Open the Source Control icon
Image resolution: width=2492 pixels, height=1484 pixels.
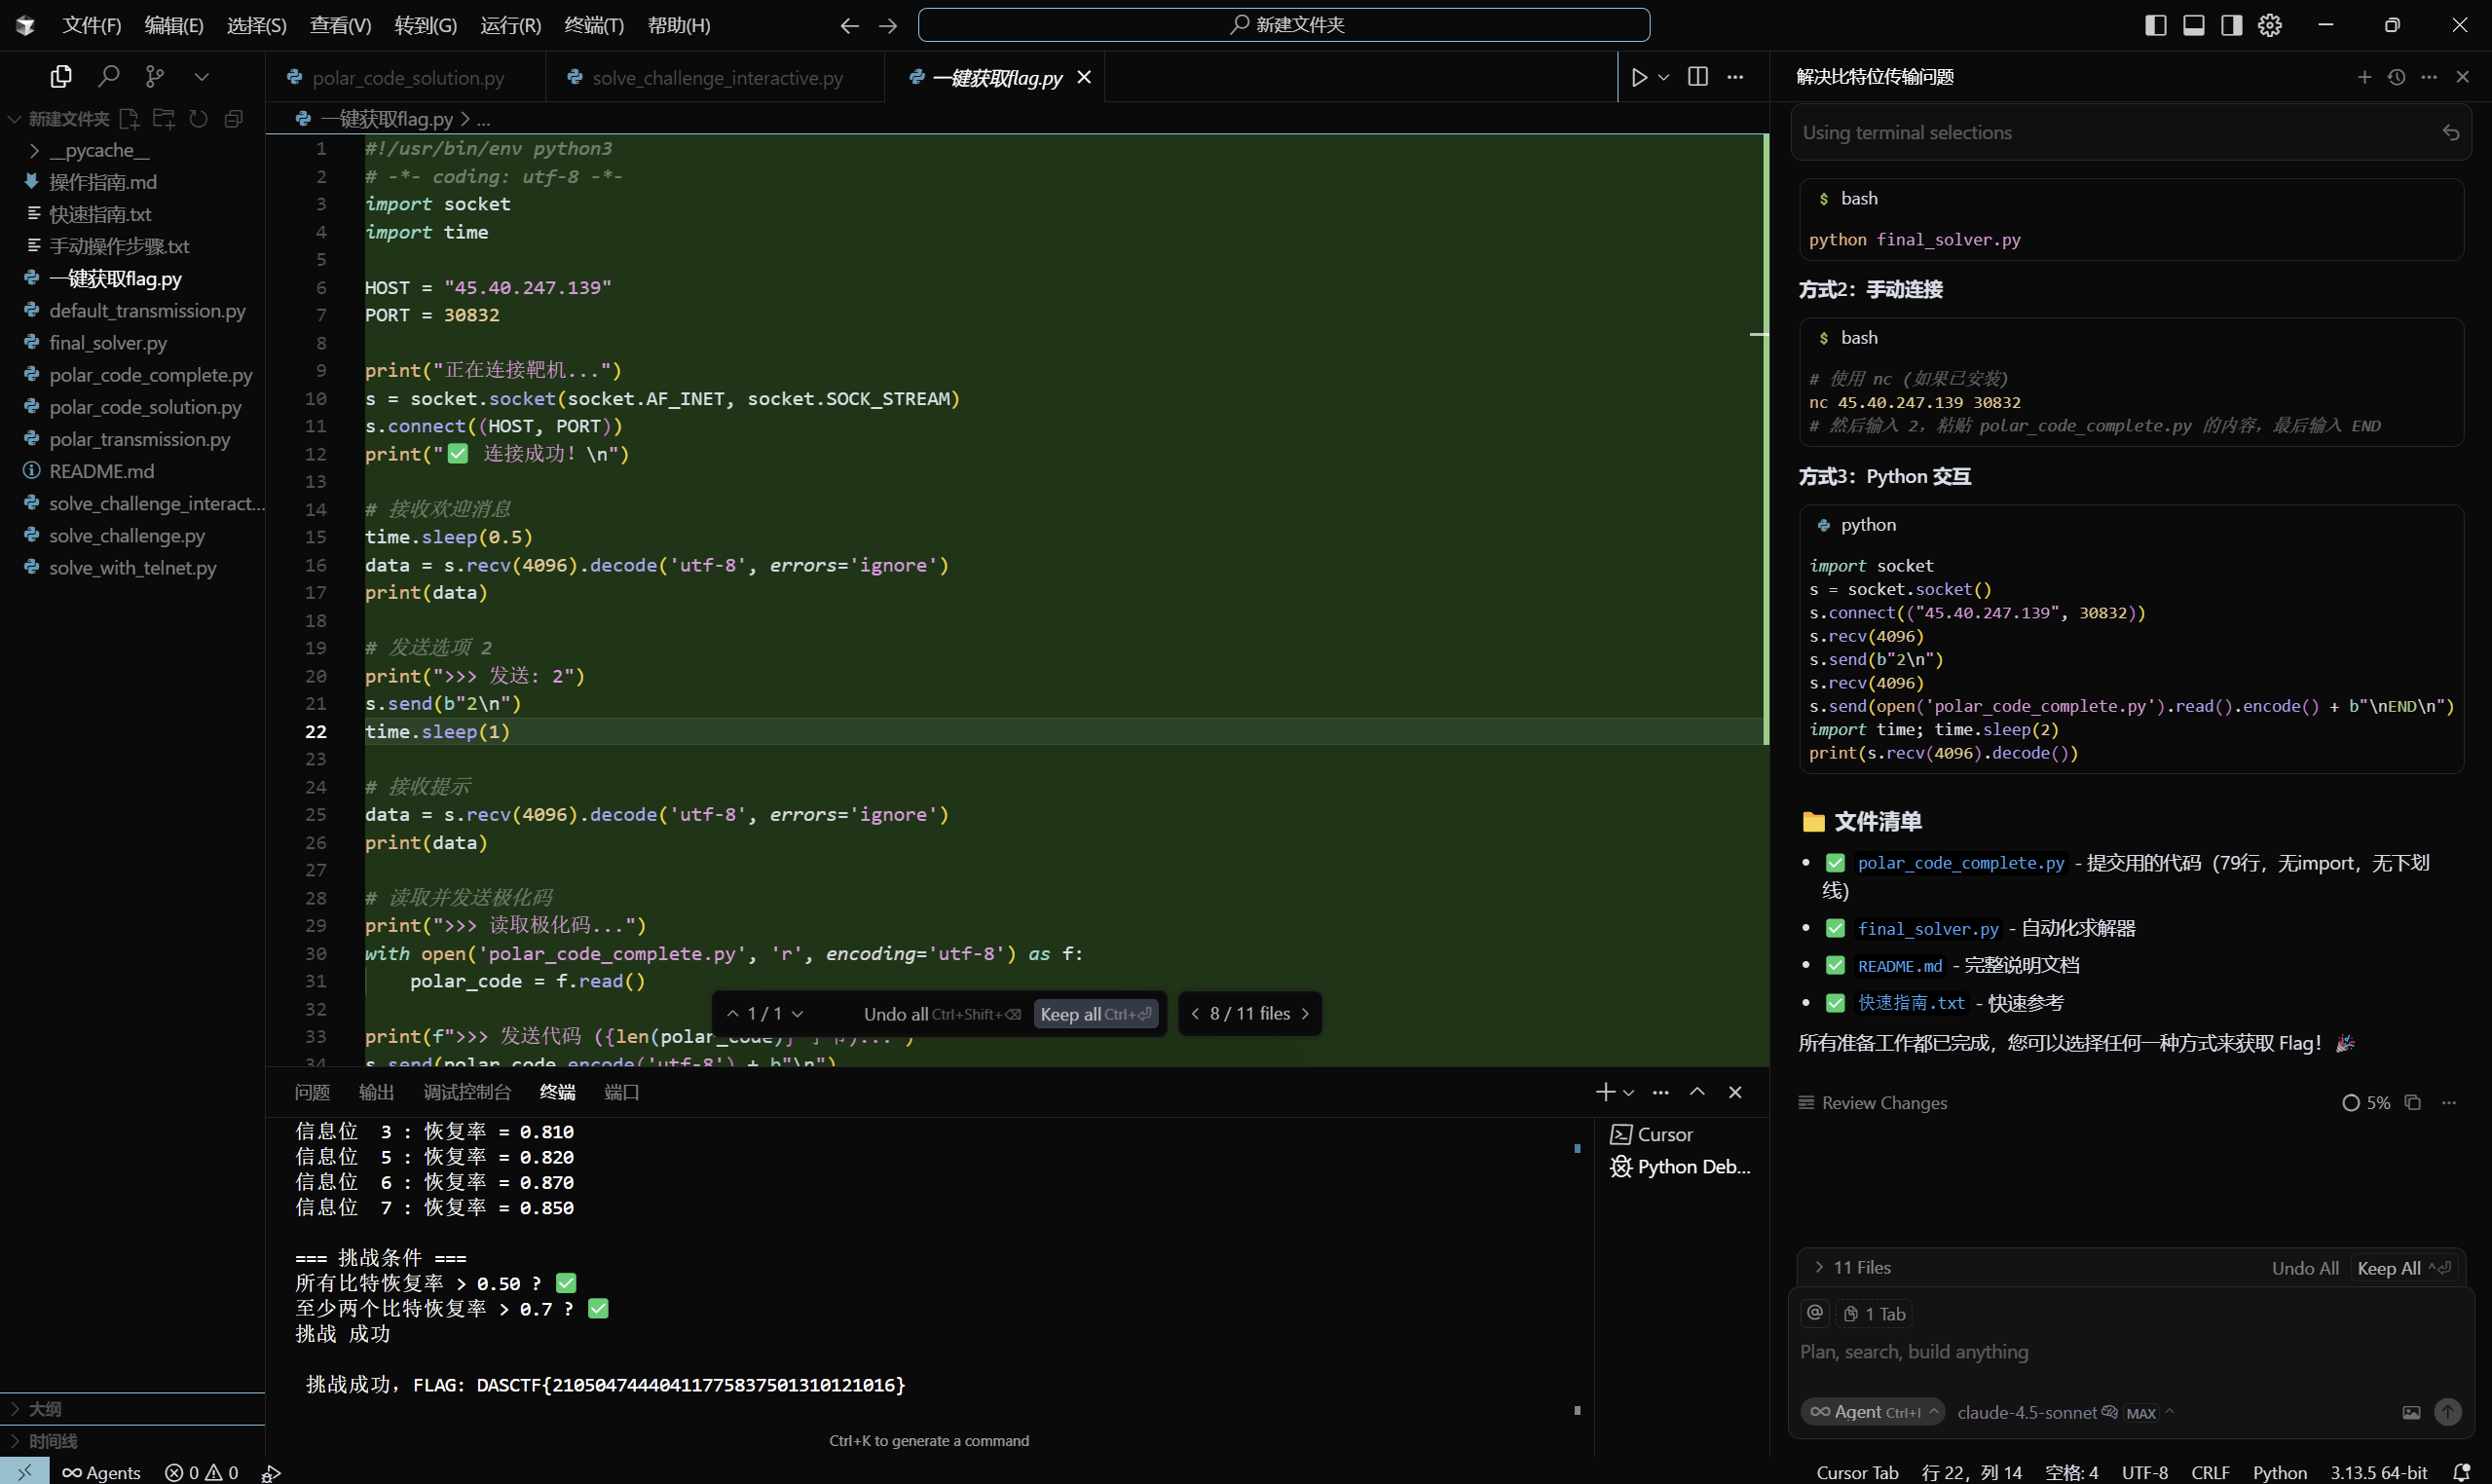point(154,76)
